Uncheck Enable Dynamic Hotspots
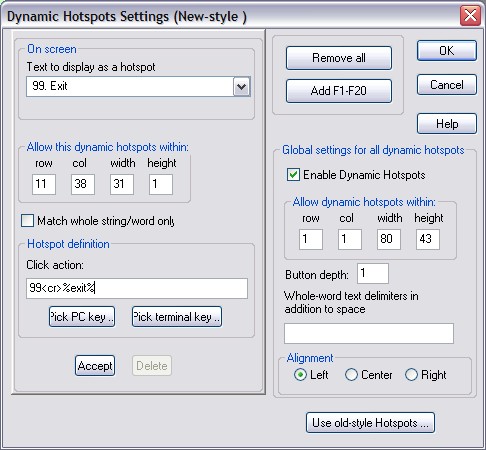486x450 pixels. [x=293, y=175]
